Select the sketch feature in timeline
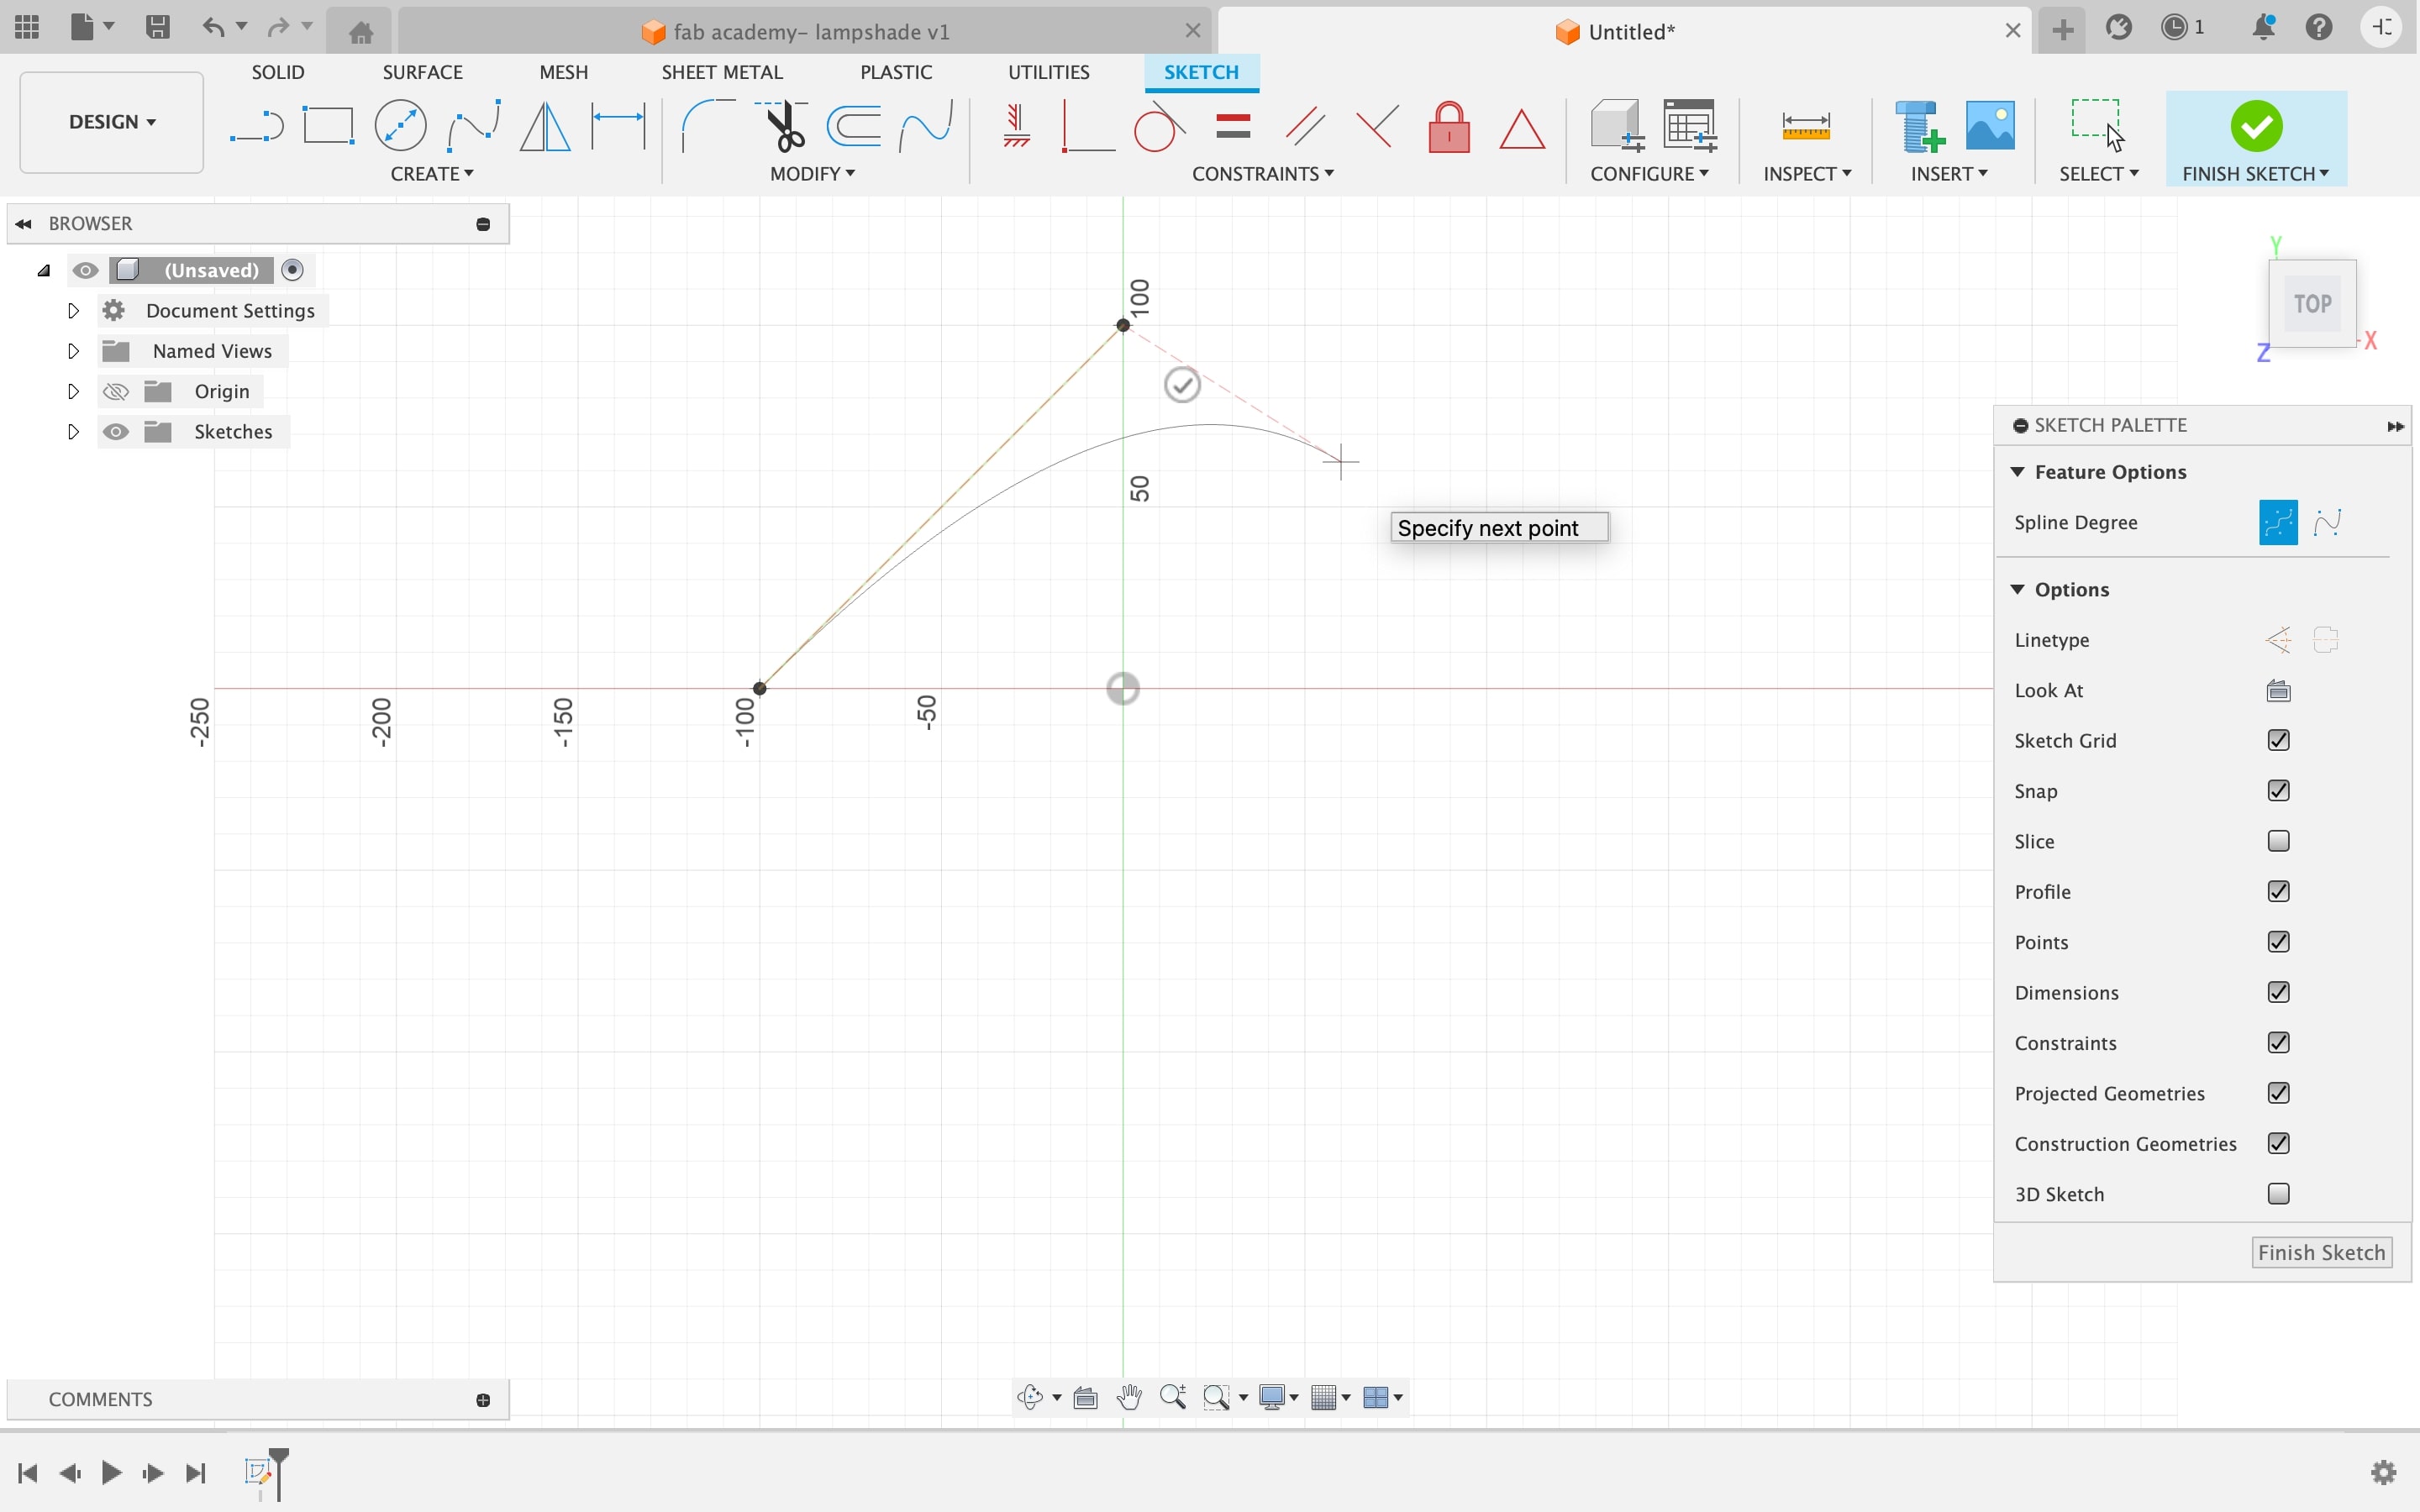This screenshot has height=1512, width=2420. (257, 1471)
